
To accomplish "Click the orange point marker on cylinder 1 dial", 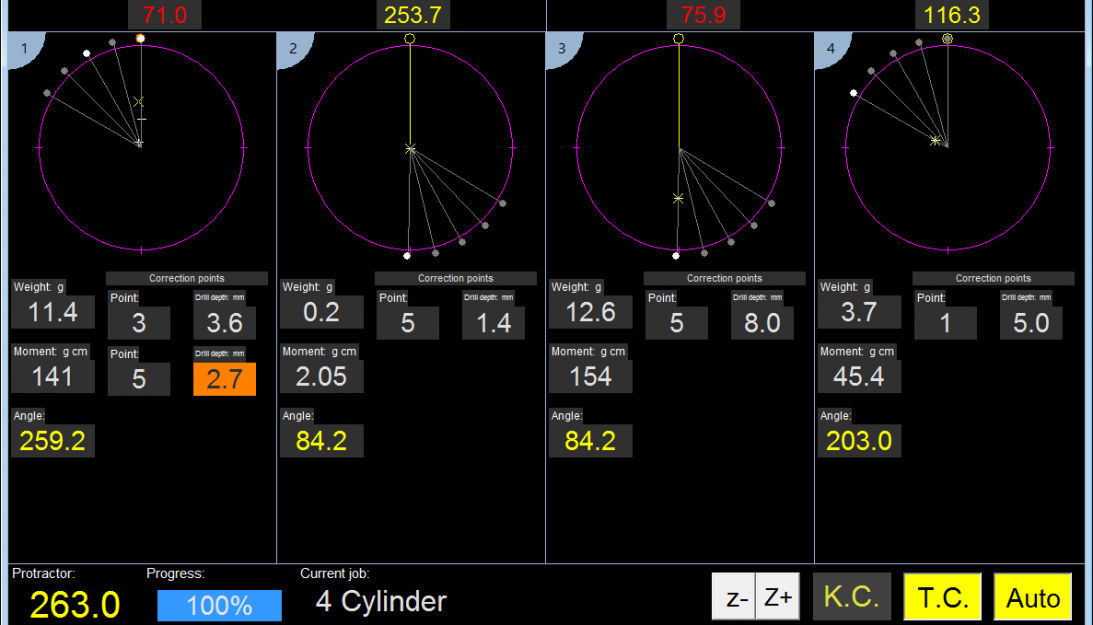I will point(140,37).
